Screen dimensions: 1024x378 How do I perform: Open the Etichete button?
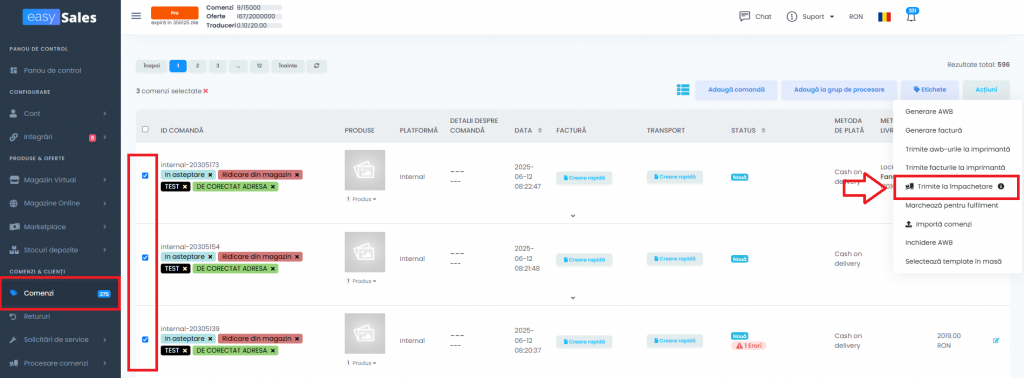click(931, 89)
